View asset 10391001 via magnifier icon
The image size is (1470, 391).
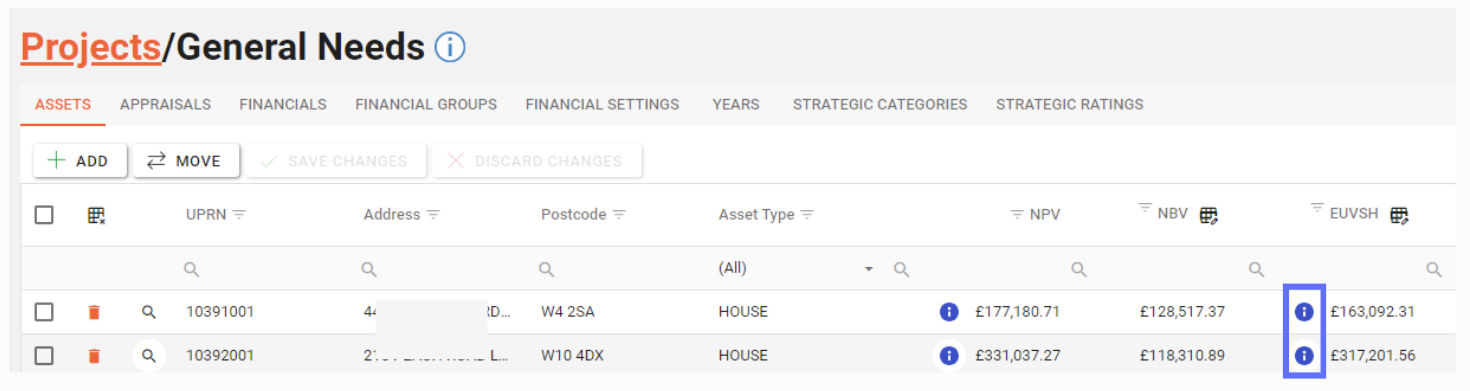click(x=149, y=312)
